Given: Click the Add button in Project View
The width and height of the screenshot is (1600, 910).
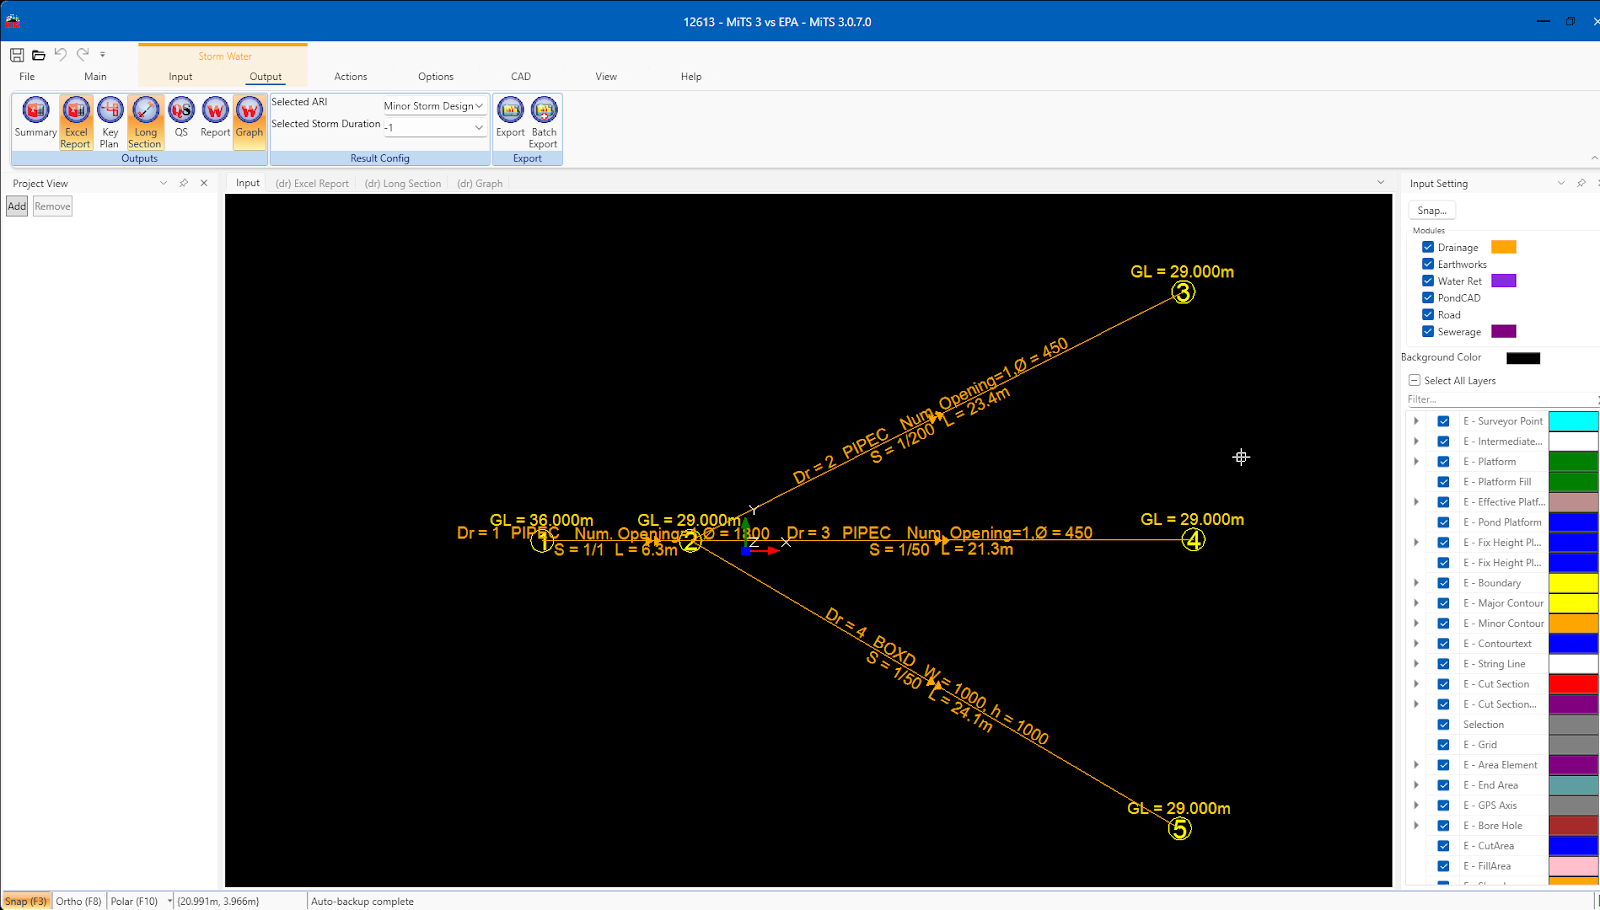Looking at the screenshot, I should tap(17, 206).
